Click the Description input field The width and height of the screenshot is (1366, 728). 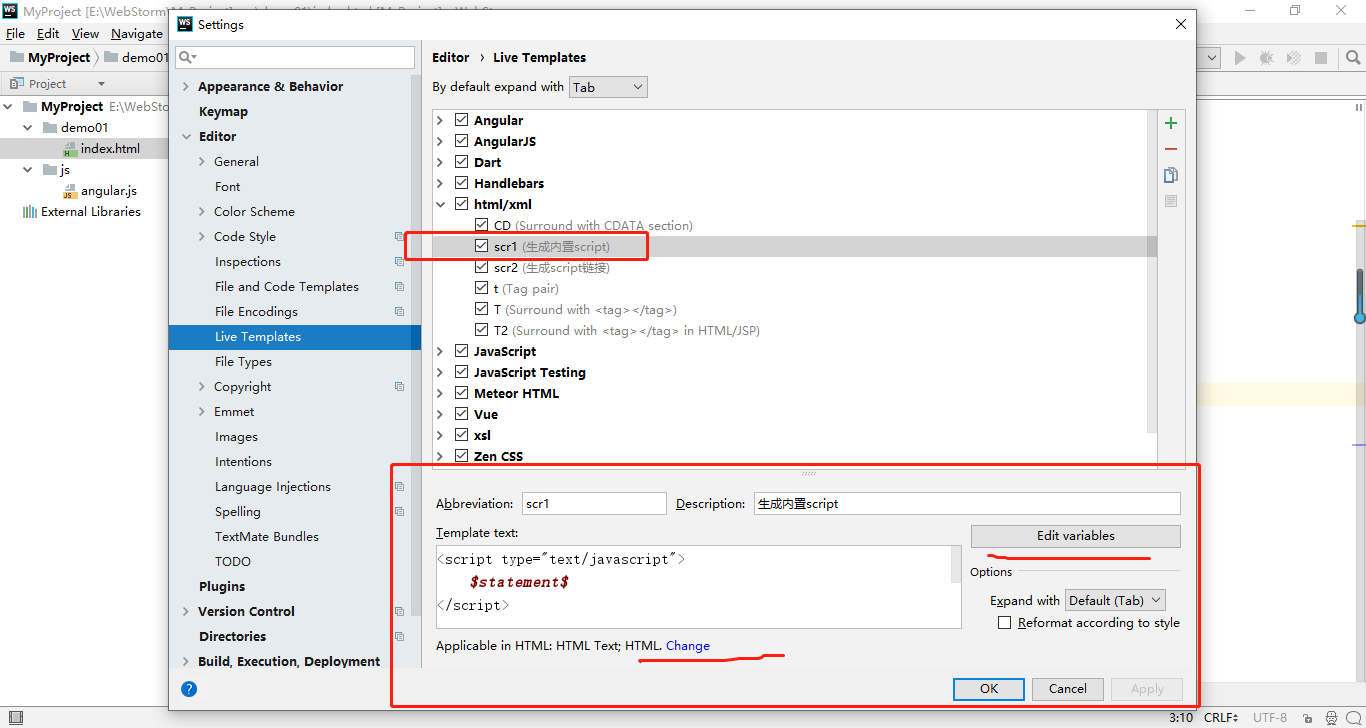pyautogui.click(x=967, y=504)
